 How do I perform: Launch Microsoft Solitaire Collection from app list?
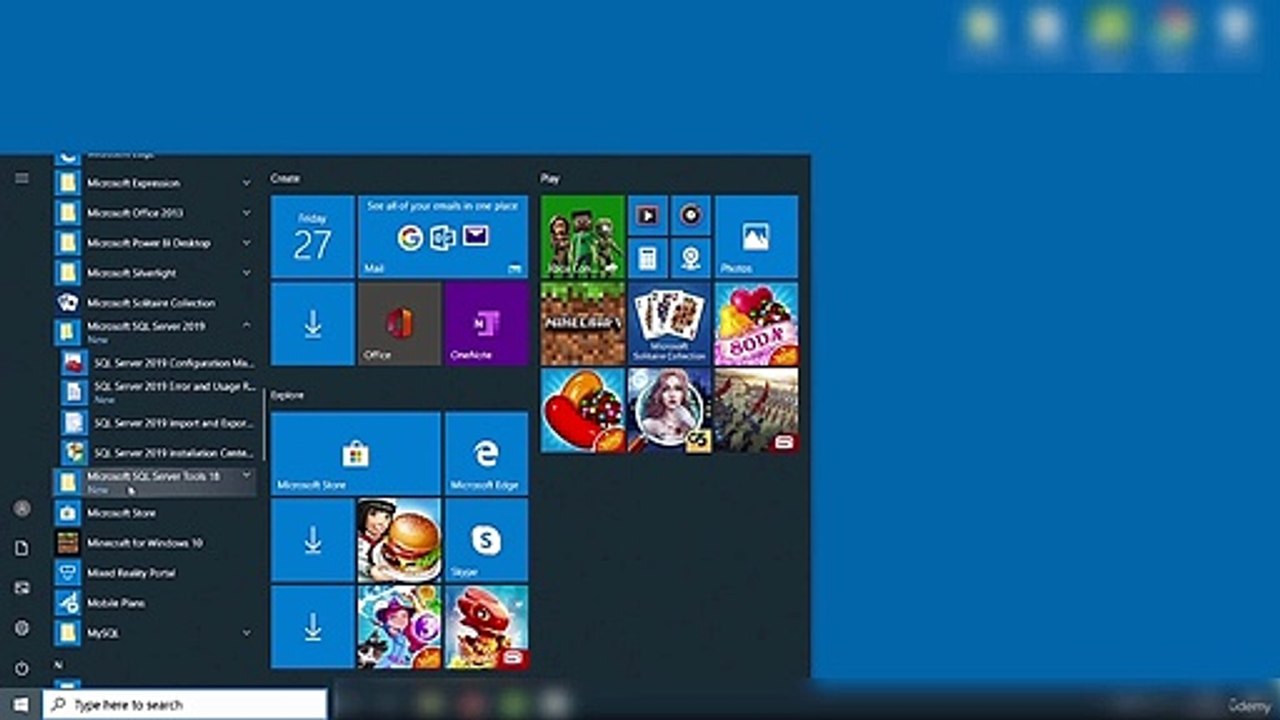(154, 302)
